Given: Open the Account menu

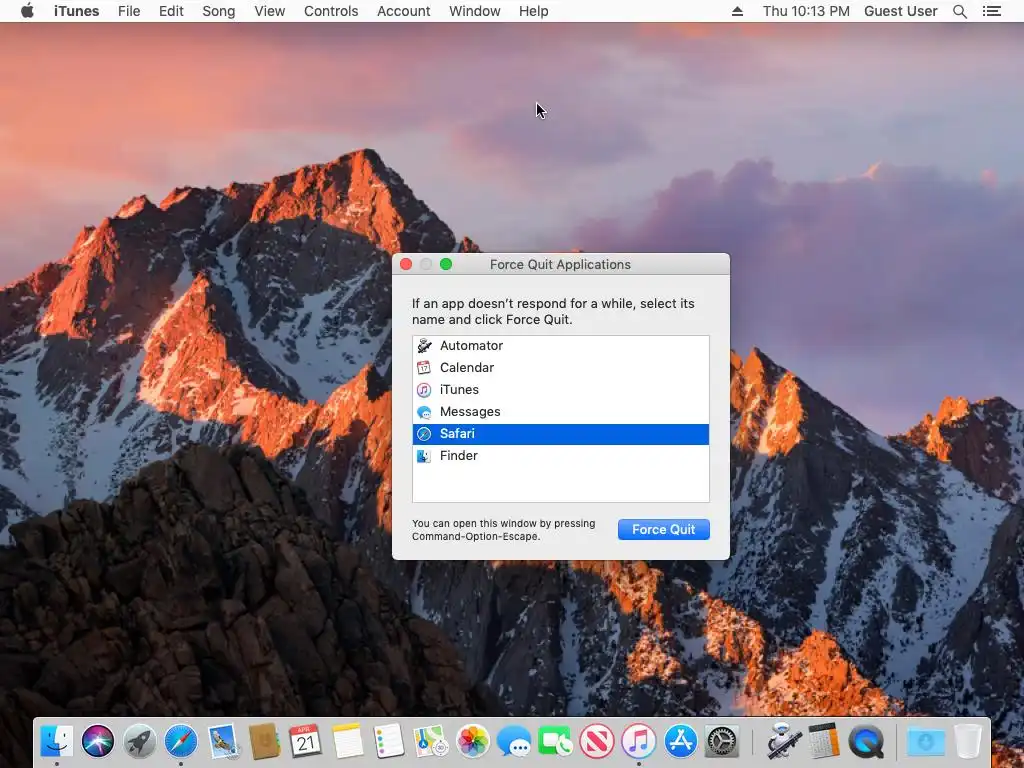Looking at the screenshot, I should [404, 11].
